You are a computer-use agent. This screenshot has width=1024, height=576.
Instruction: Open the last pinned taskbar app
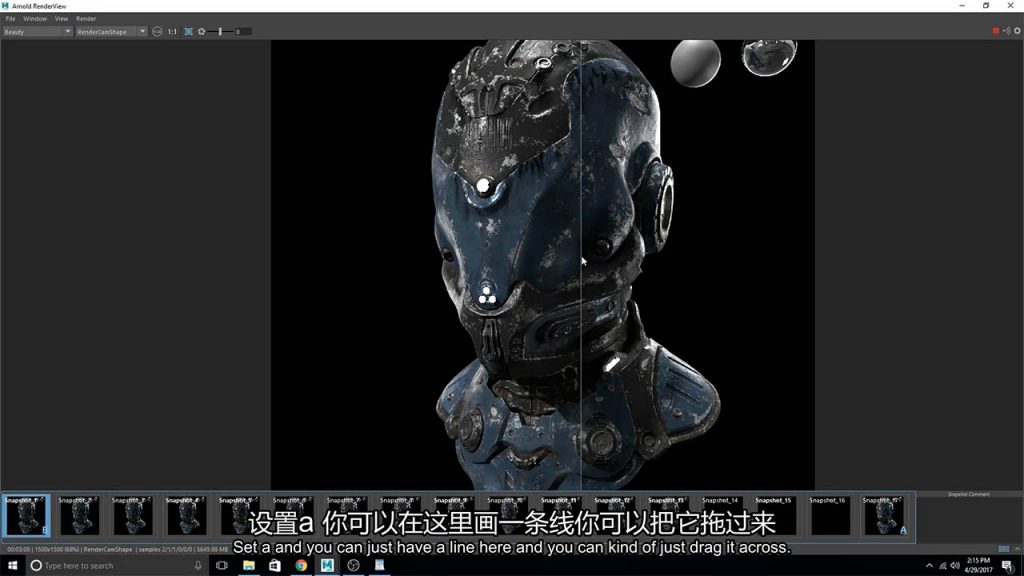(379, 566)
